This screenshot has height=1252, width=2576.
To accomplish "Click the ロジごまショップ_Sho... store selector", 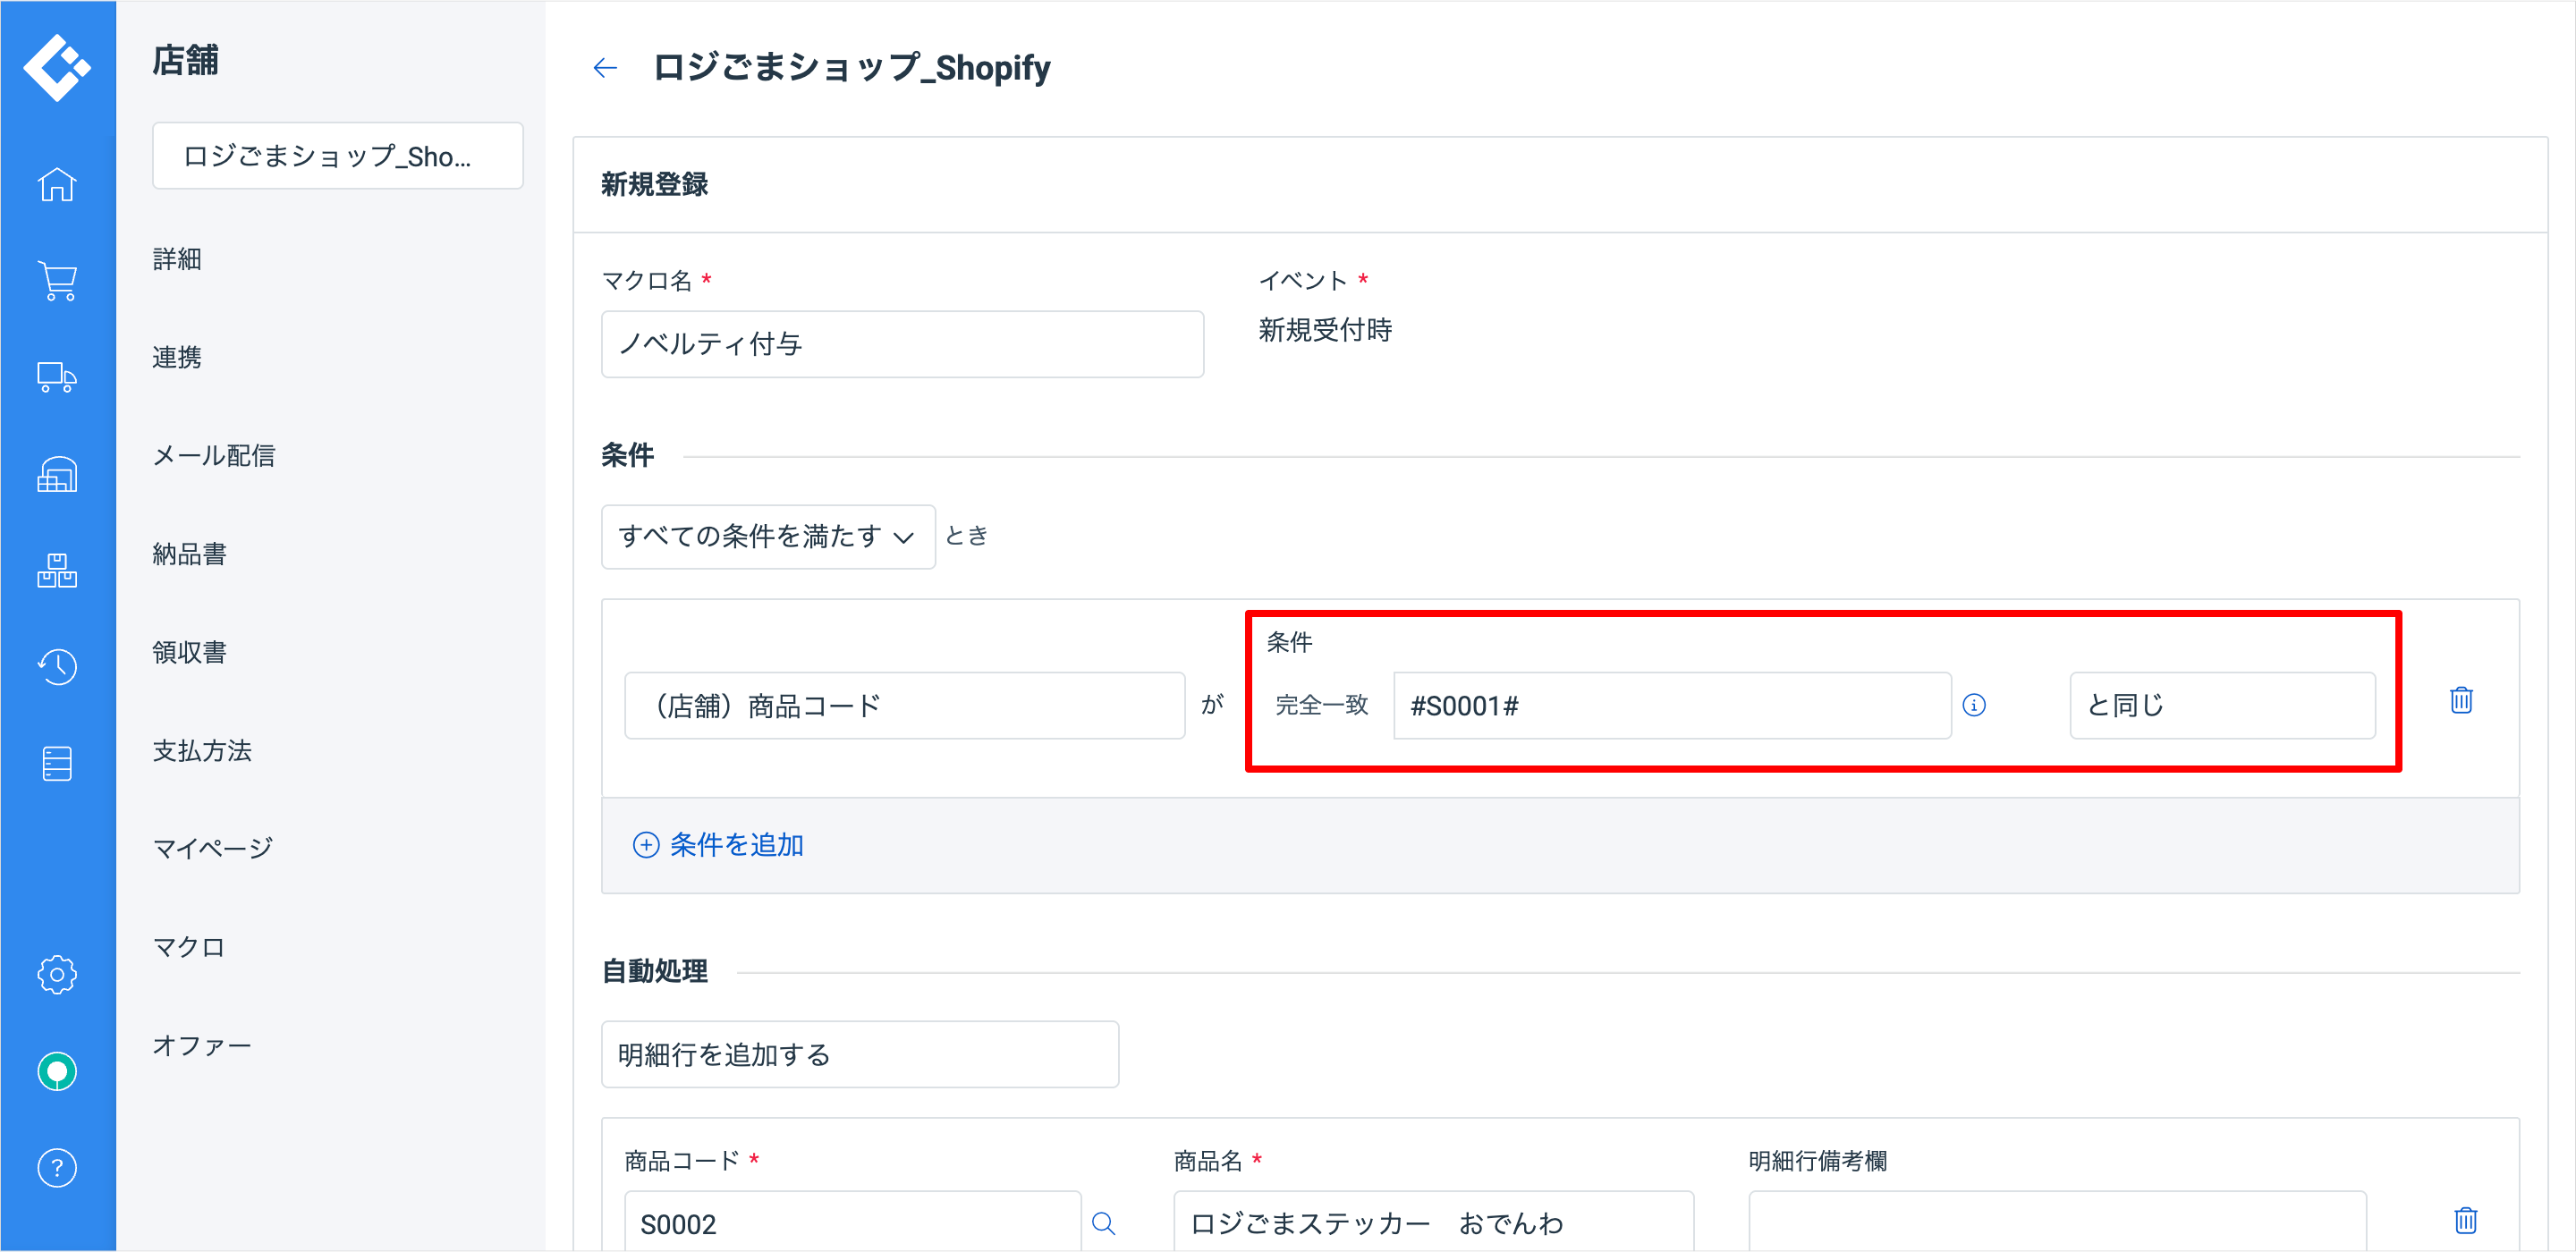I will click(x=337, y=156).
